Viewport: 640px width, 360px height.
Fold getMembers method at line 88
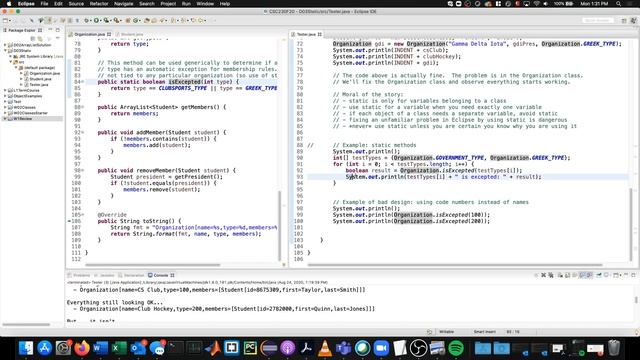tap(83, 107)
